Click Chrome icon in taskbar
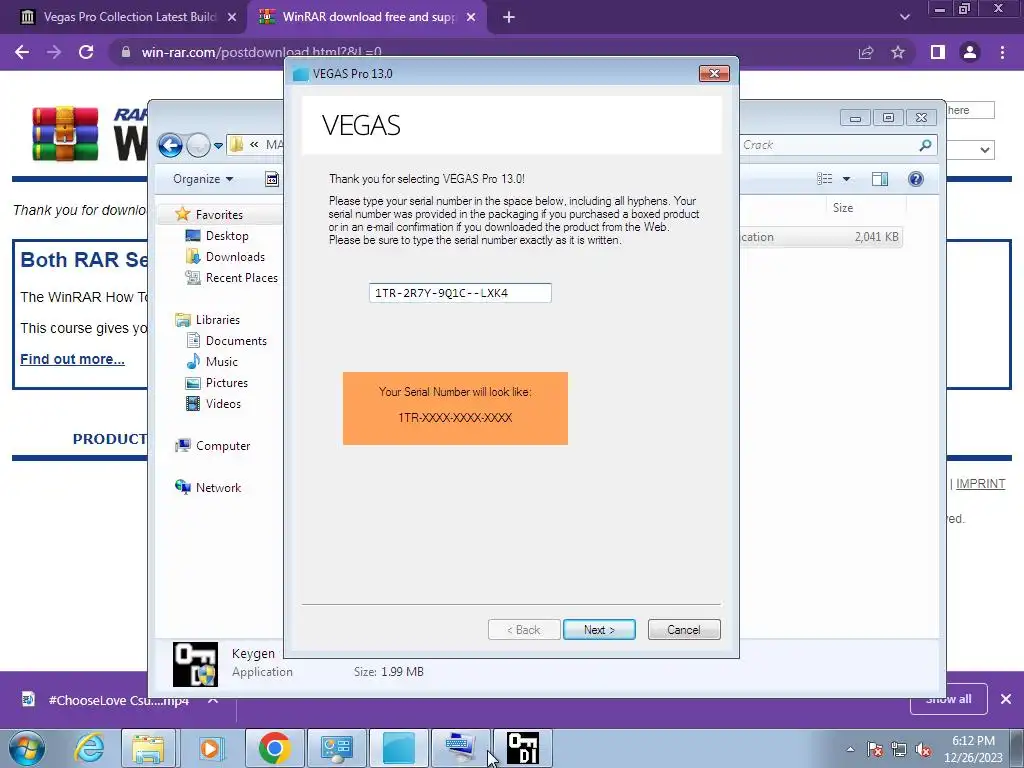1024x768 pixels. 274,748
